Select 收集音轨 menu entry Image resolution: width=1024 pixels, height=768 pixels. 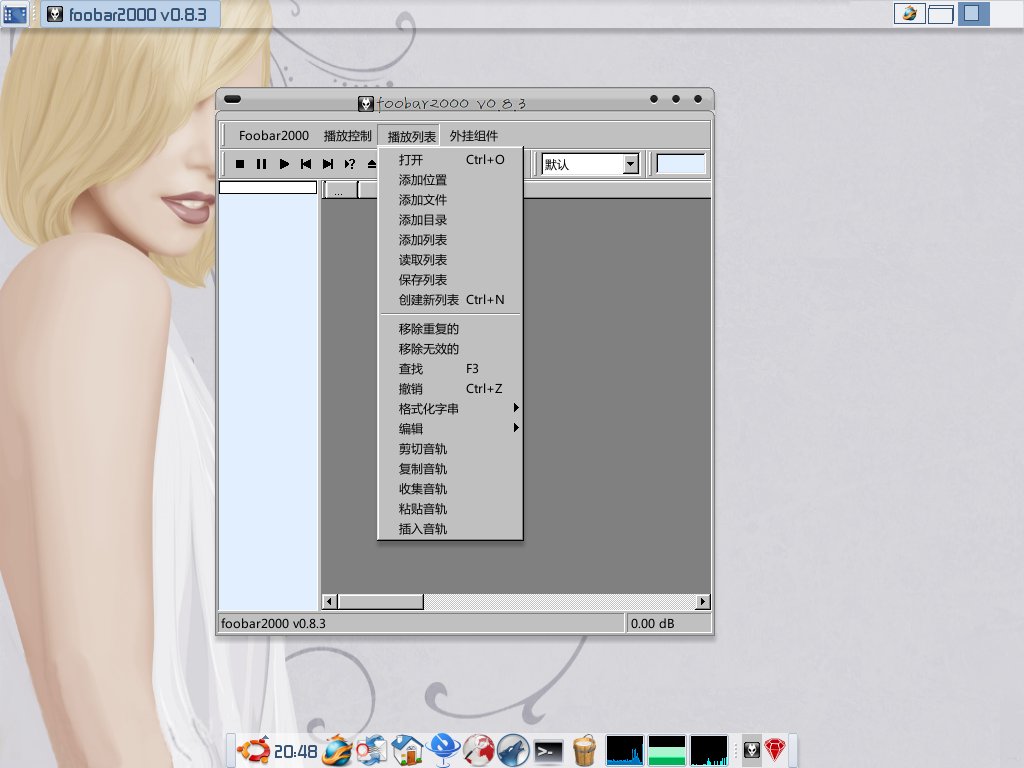(451, 489)
